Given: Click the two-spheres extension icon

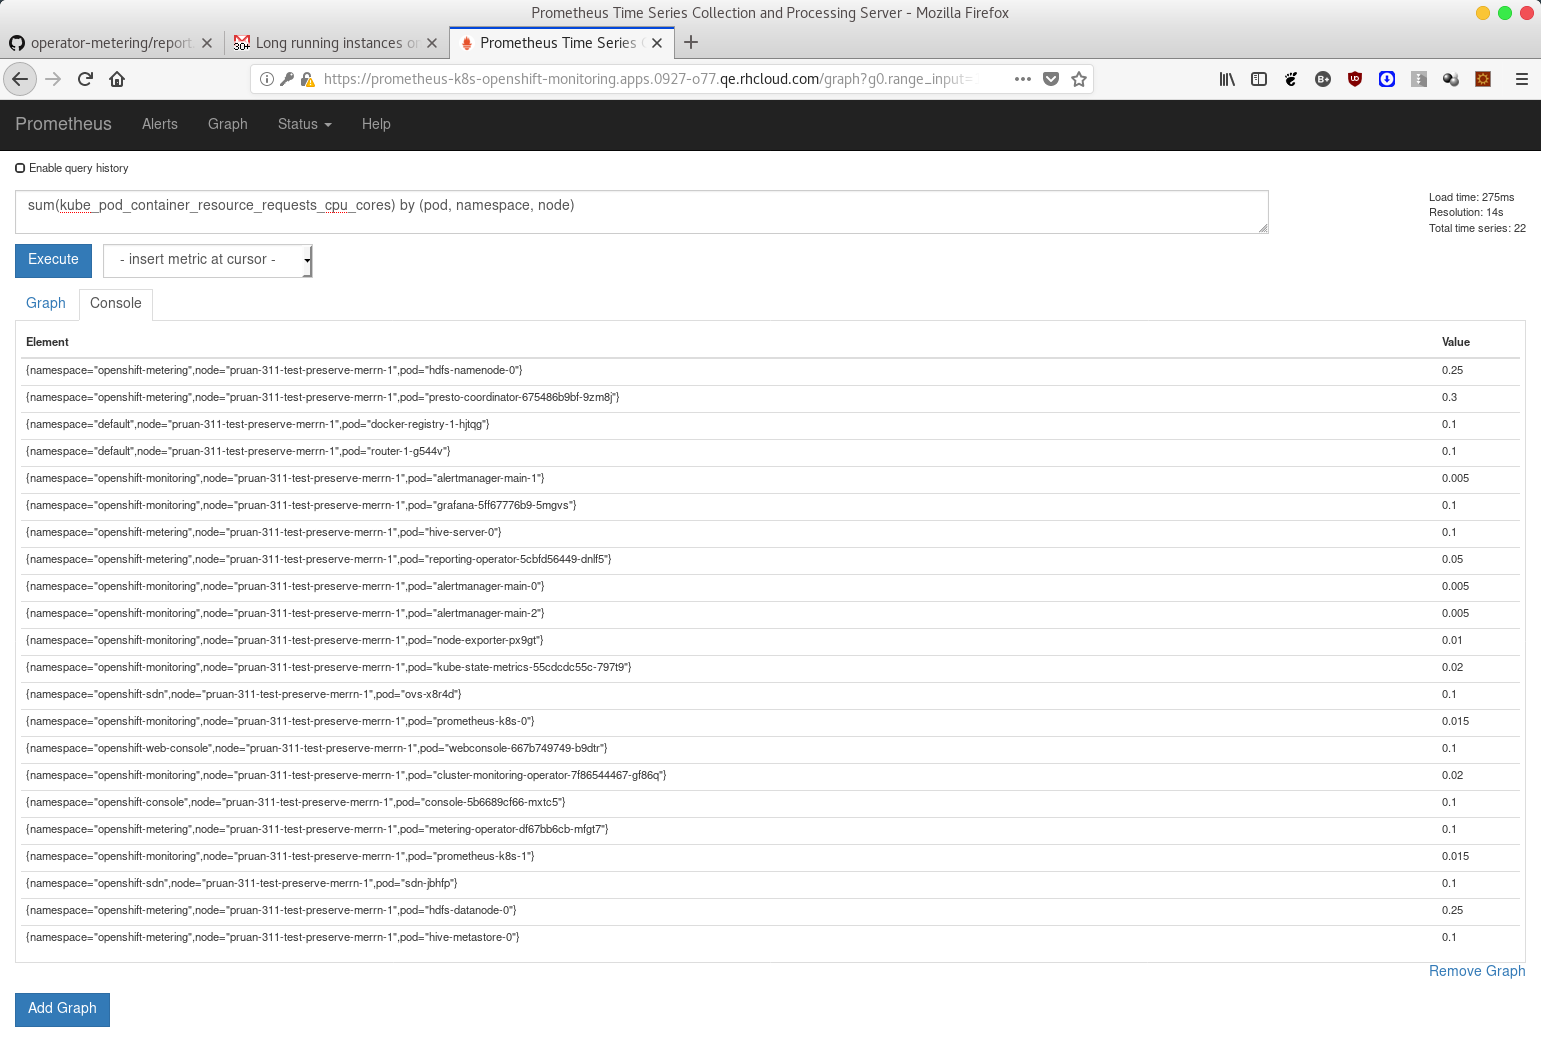Looking at the screenshot, I should pos(1451,79).
